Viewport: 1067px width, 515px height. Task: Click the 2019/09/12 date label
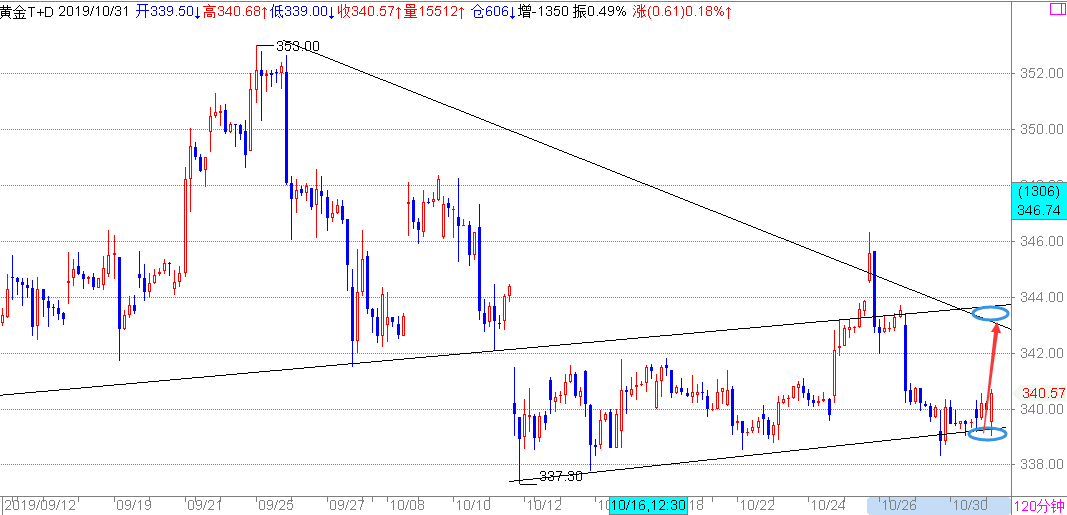[x=39, y=505]
